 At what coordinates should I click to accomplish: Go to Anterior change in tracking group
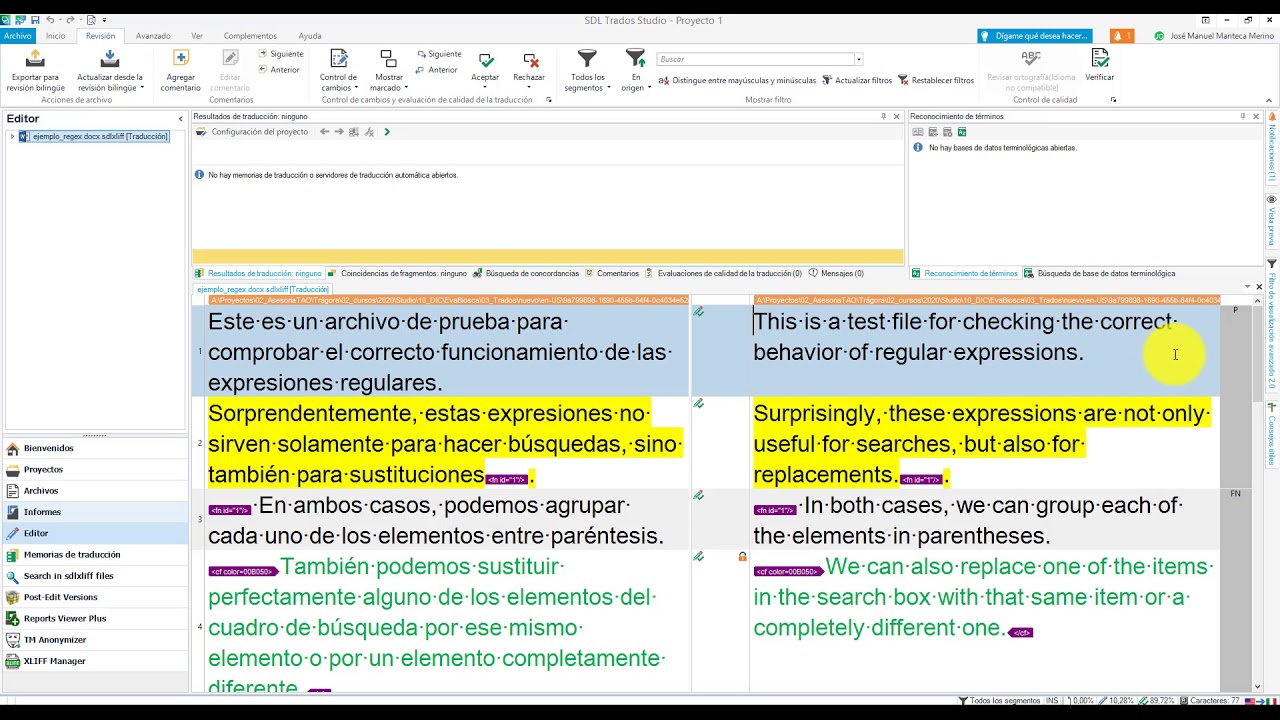[437, 70]
